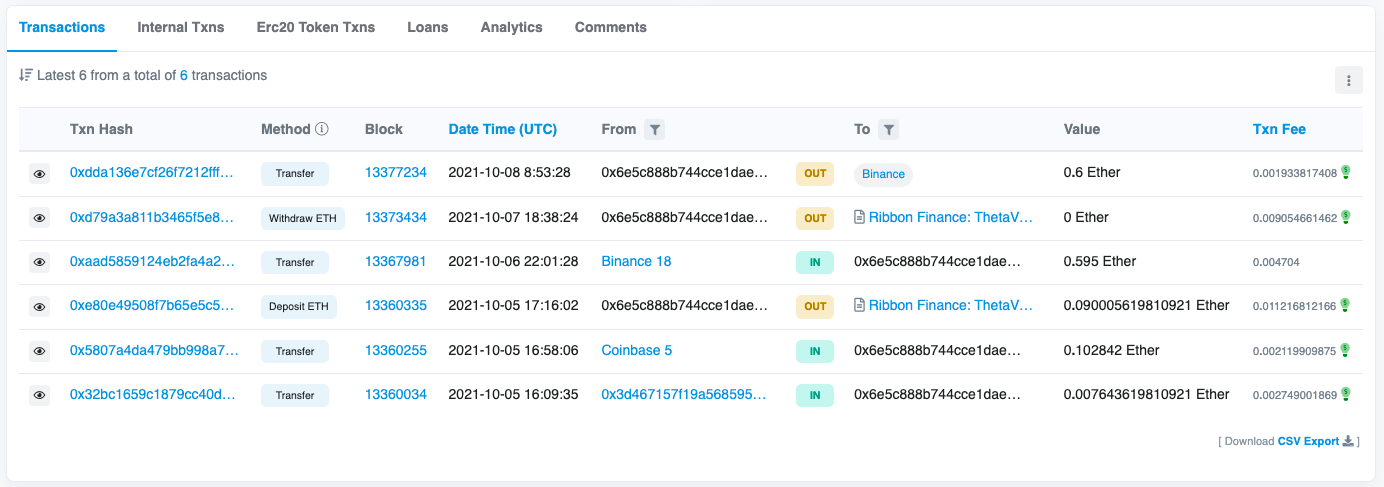Click the eye icon for transaction 0xdda136e7cf26f7212fff
Viewport: 1384px width, 487px height.
pyautogui.click(x=39, y=174)
